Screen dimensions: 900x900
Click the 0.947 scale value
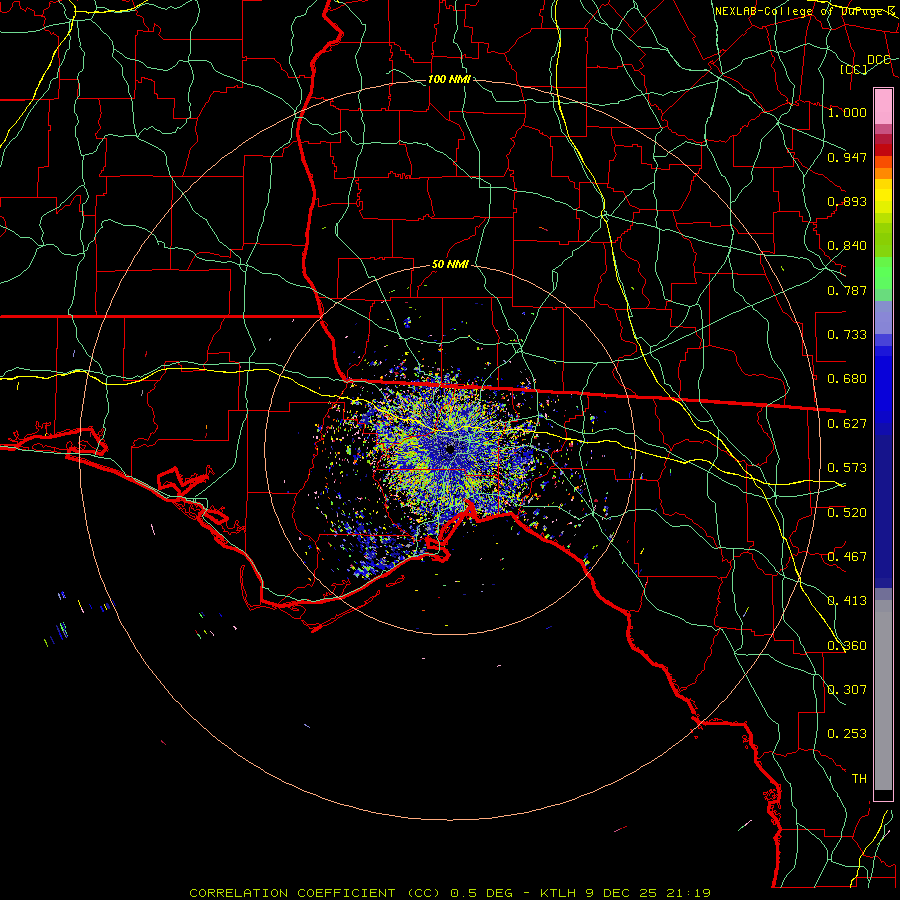tap(847, 157)
